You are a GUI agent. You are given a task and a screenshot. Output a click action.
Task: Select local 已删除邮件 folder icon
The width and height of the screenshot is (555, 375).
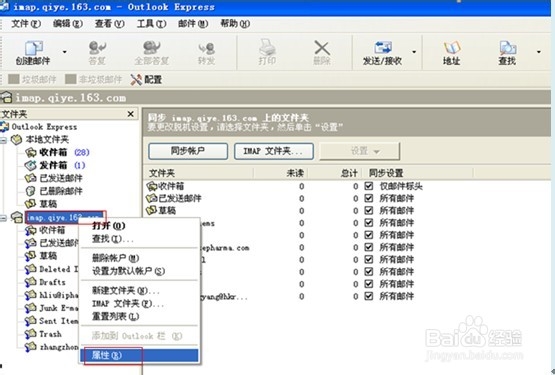pos(30,191)
